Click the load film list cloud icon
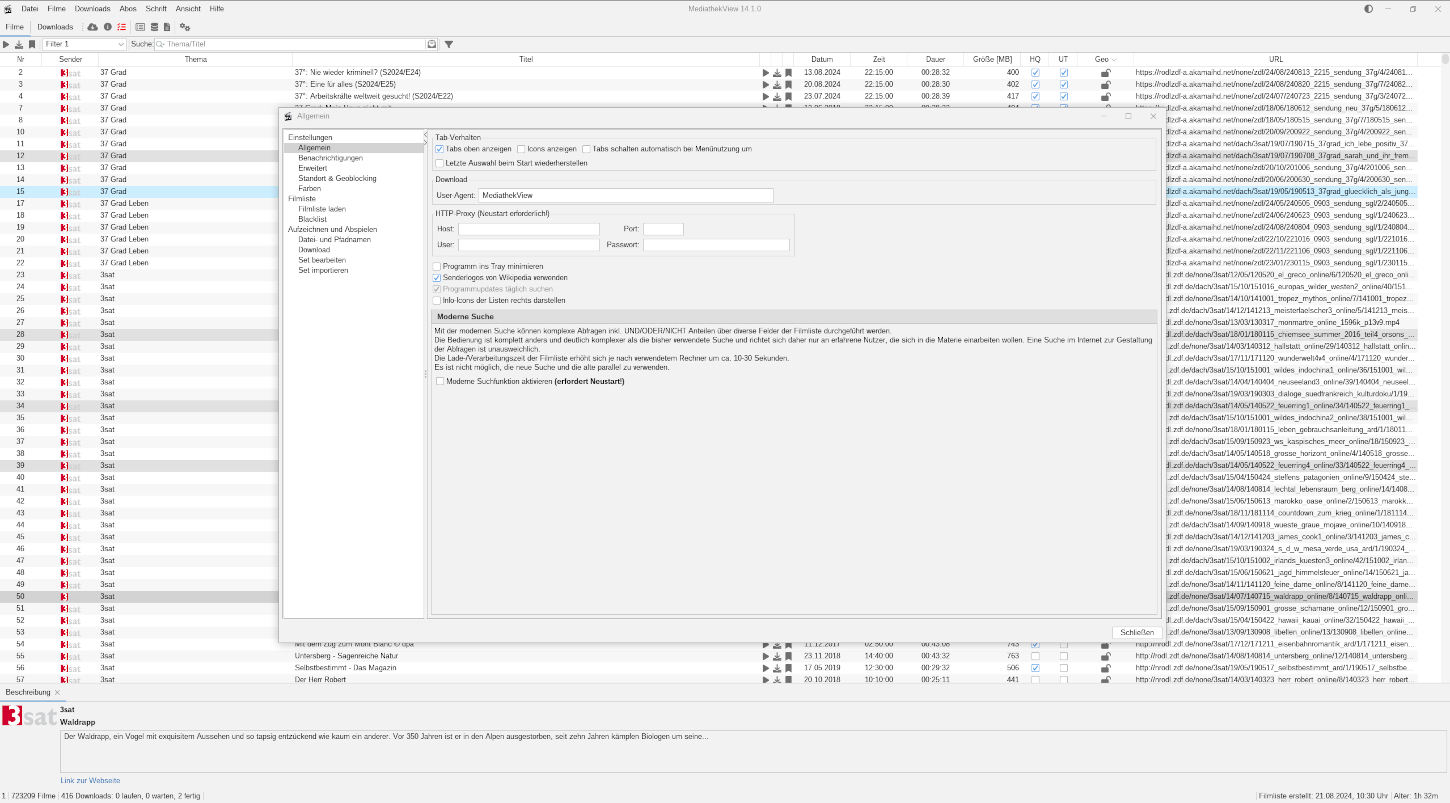Viewport: 1450px width, 803px height. [x=93, y=27]
